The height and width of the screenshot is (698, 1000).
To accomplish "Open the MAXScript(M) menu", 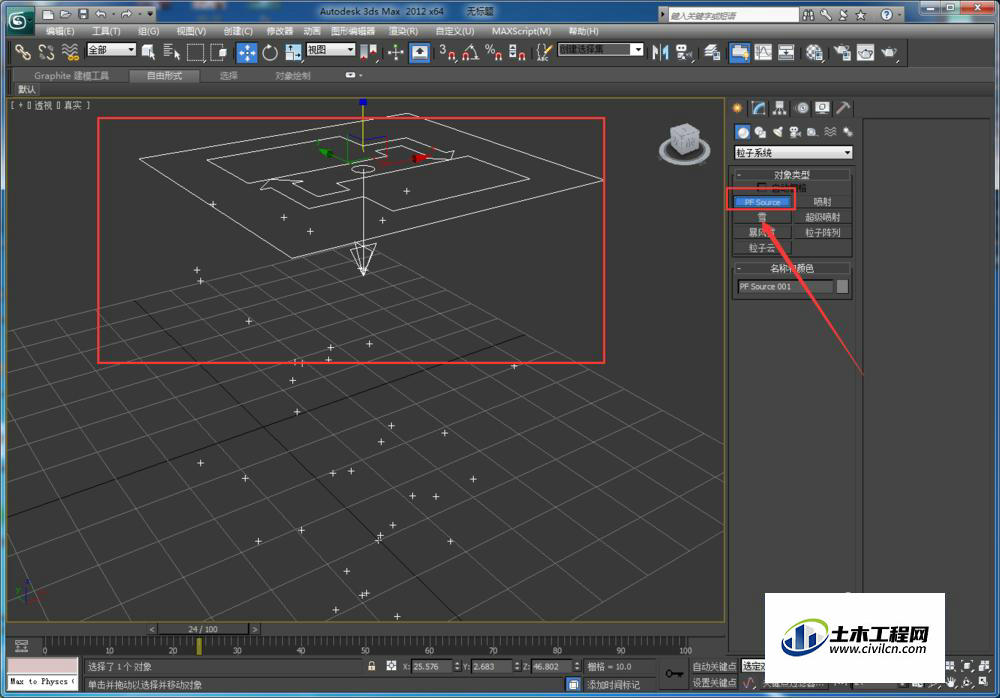I will [521, 31].
